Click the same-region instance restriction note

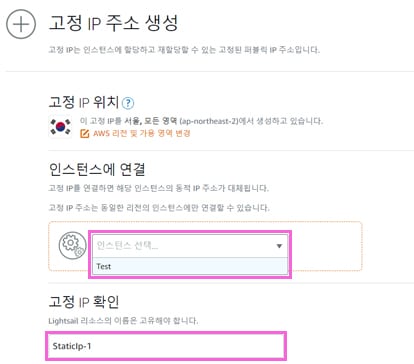(x=159, y=208)
